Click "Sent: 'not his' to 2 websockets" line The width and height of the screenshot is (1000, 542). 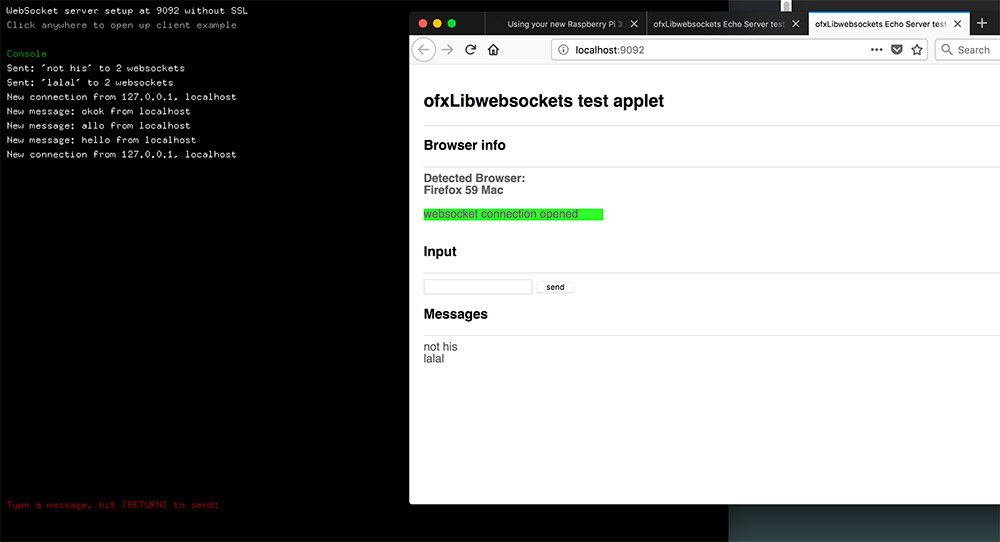point(96,68)
